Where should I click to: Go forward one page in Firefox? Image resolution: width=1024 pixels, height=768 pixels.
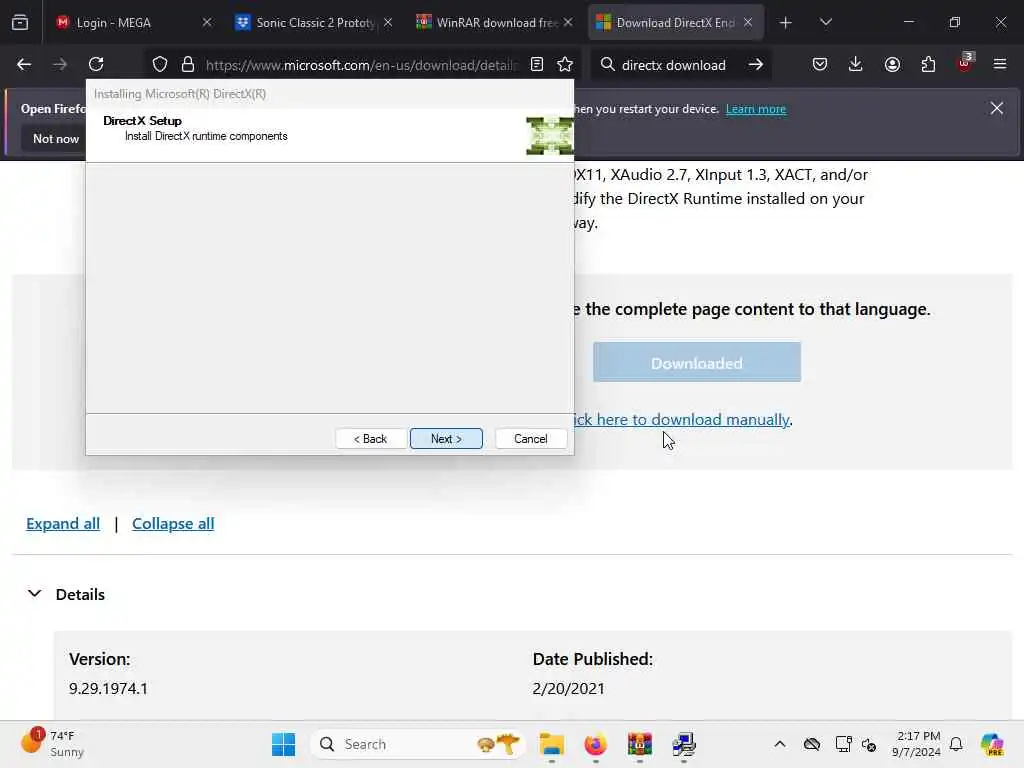[x=59, y=64]
